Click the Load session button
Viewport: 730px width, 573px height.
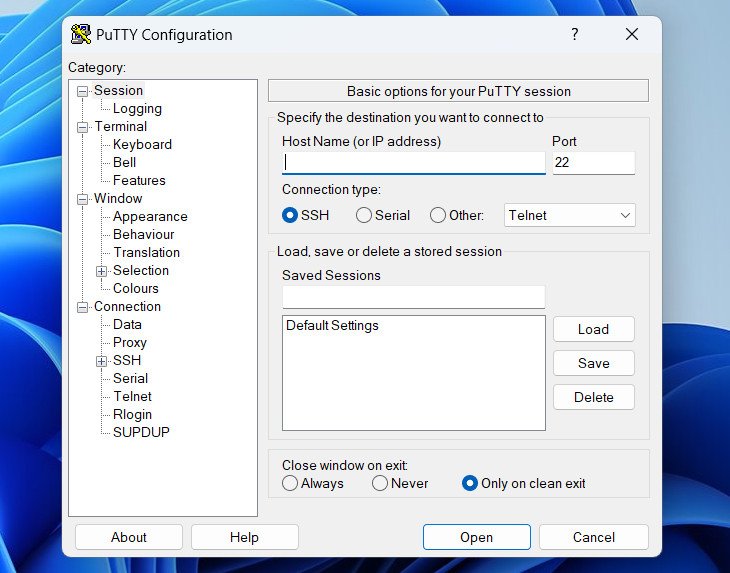coord(594,329)
